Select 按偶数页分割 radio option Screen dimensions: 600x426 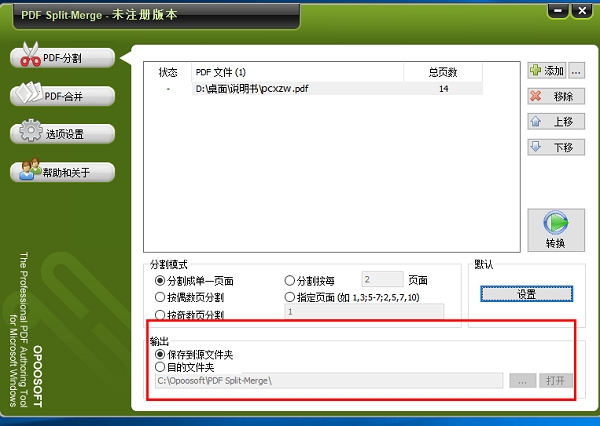[x=189, y=297]
